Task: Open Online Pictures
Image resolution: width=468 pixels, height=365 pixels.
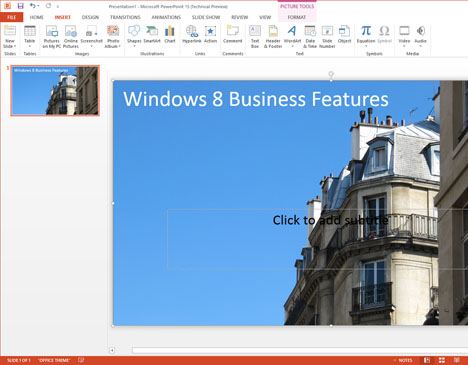Action: coord(71,31)
